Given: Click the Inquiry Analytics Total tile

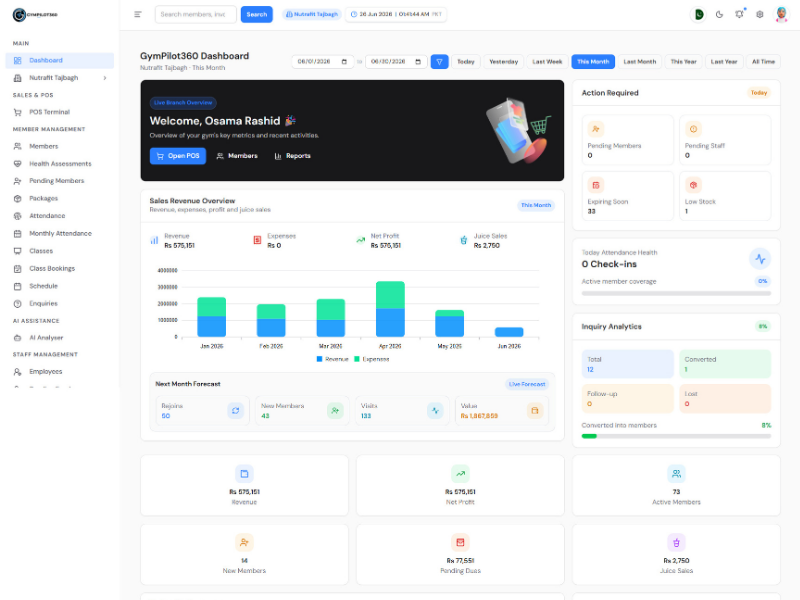Looking at the screenshot, I should pyautogui.click(x=628, y=364).
